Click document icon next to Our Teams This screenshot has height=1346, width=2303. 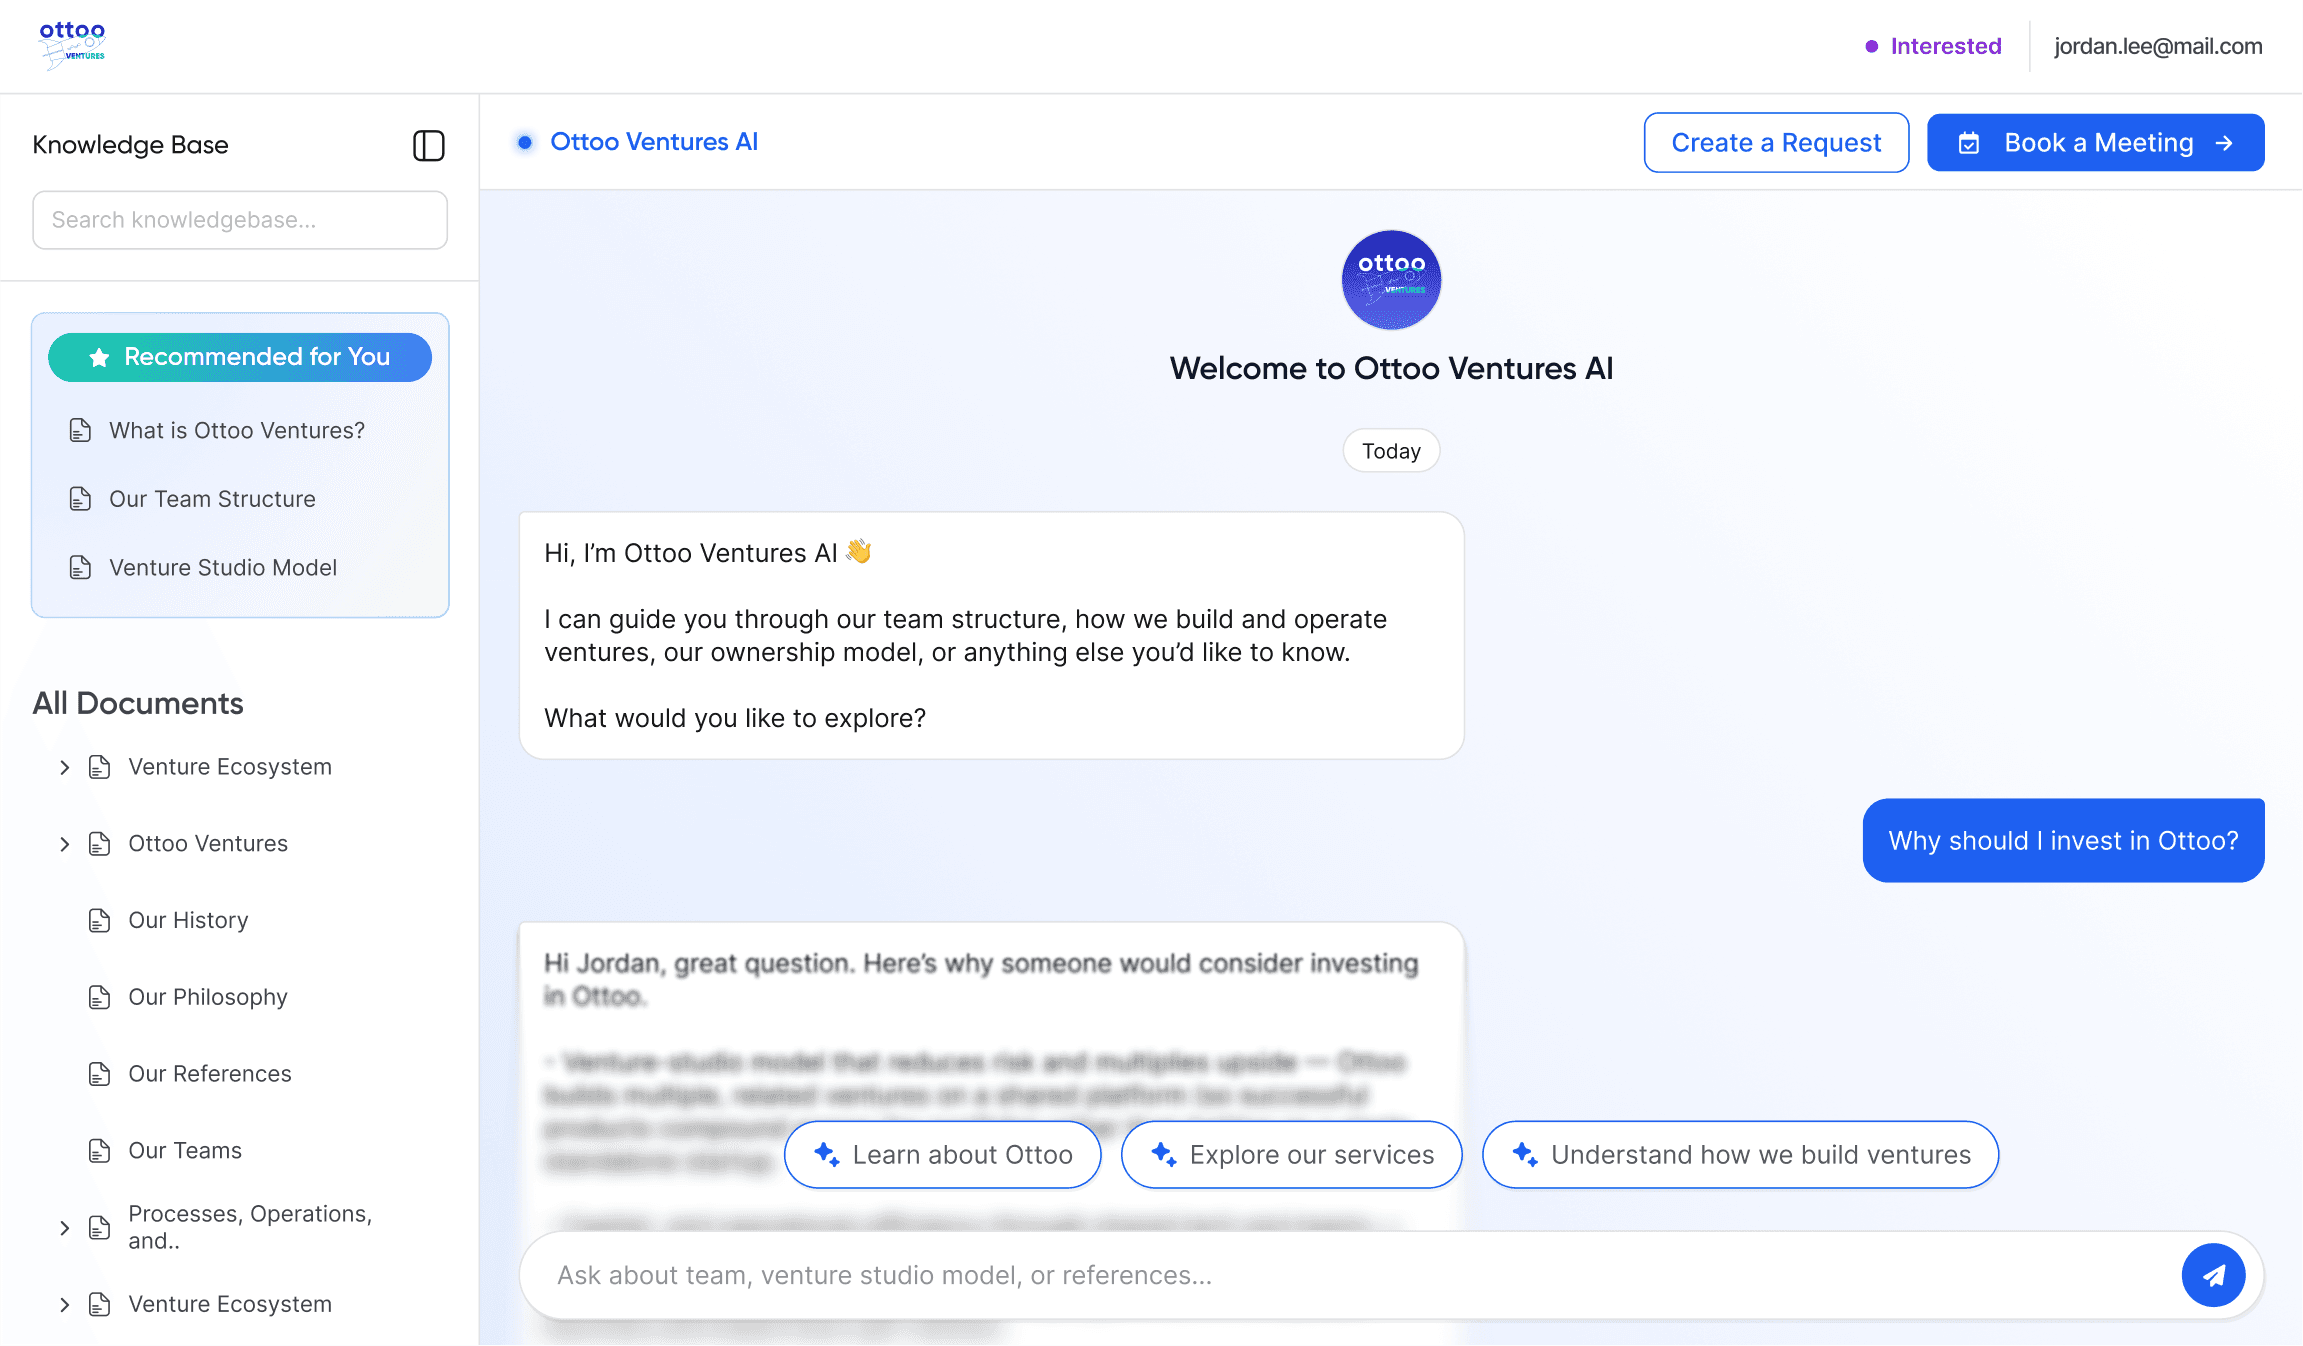pyautogui.click(x=99, y=1151)
